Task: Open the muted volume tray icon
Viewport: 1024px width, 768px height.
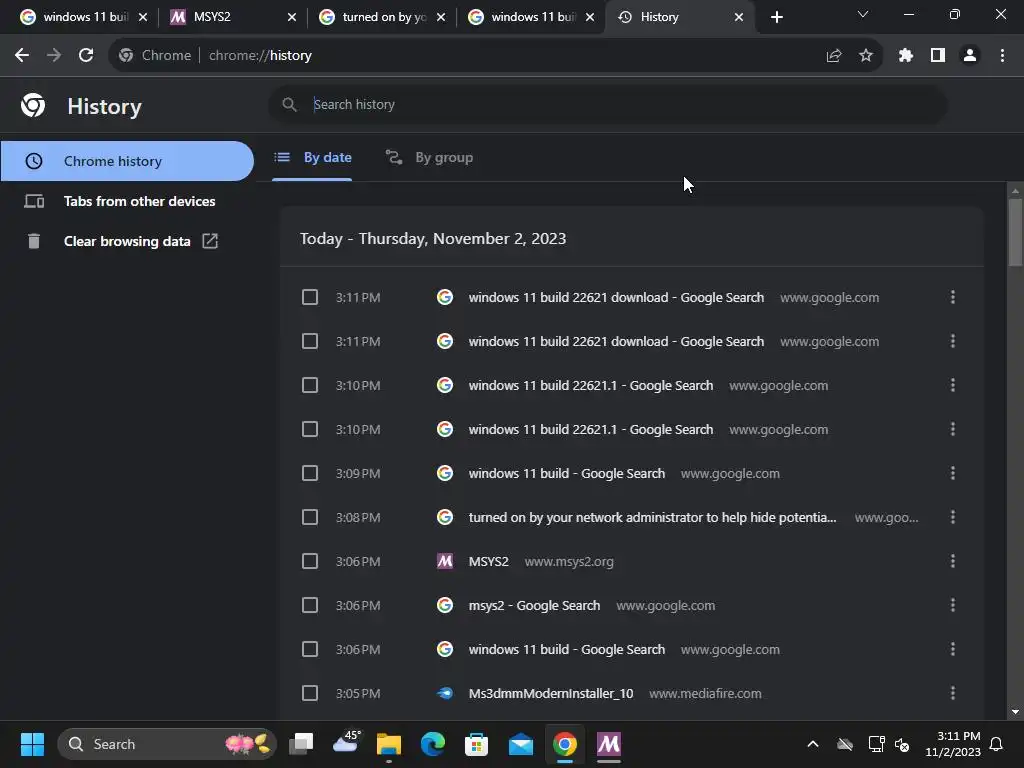Action: click(902, 744)
